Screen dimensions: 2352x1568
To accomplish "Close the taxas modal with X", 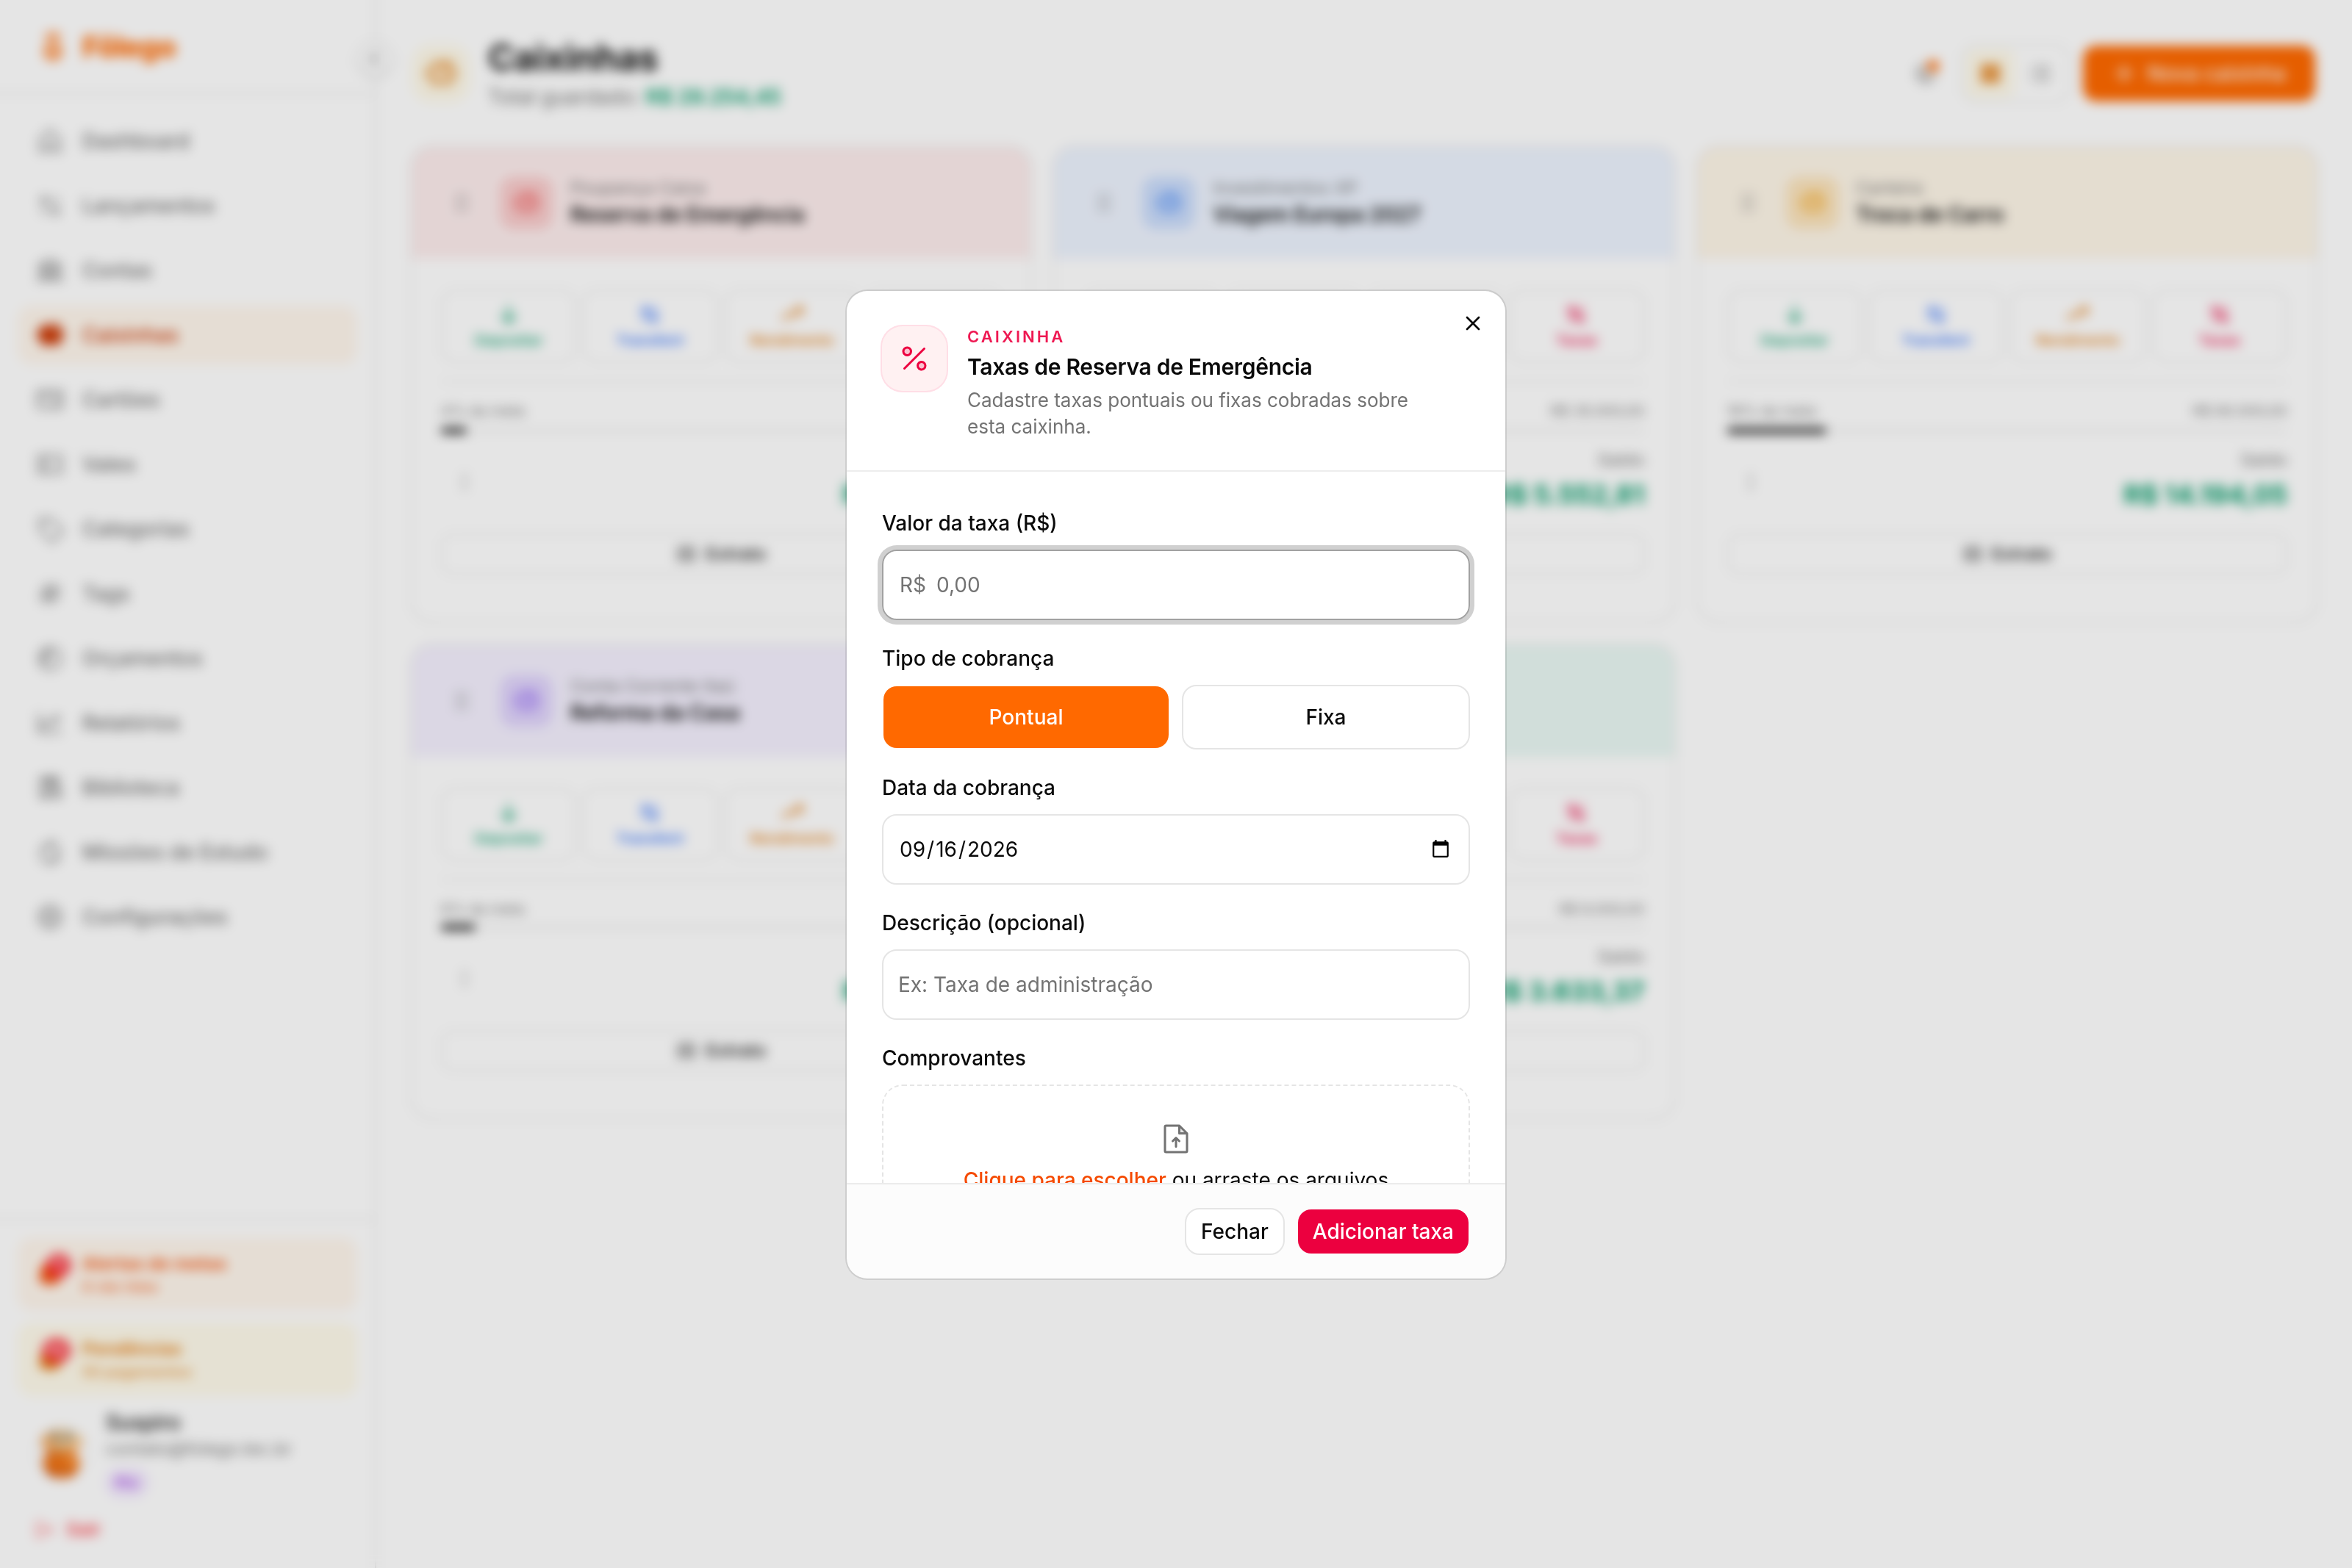I will pos(1472,323).
